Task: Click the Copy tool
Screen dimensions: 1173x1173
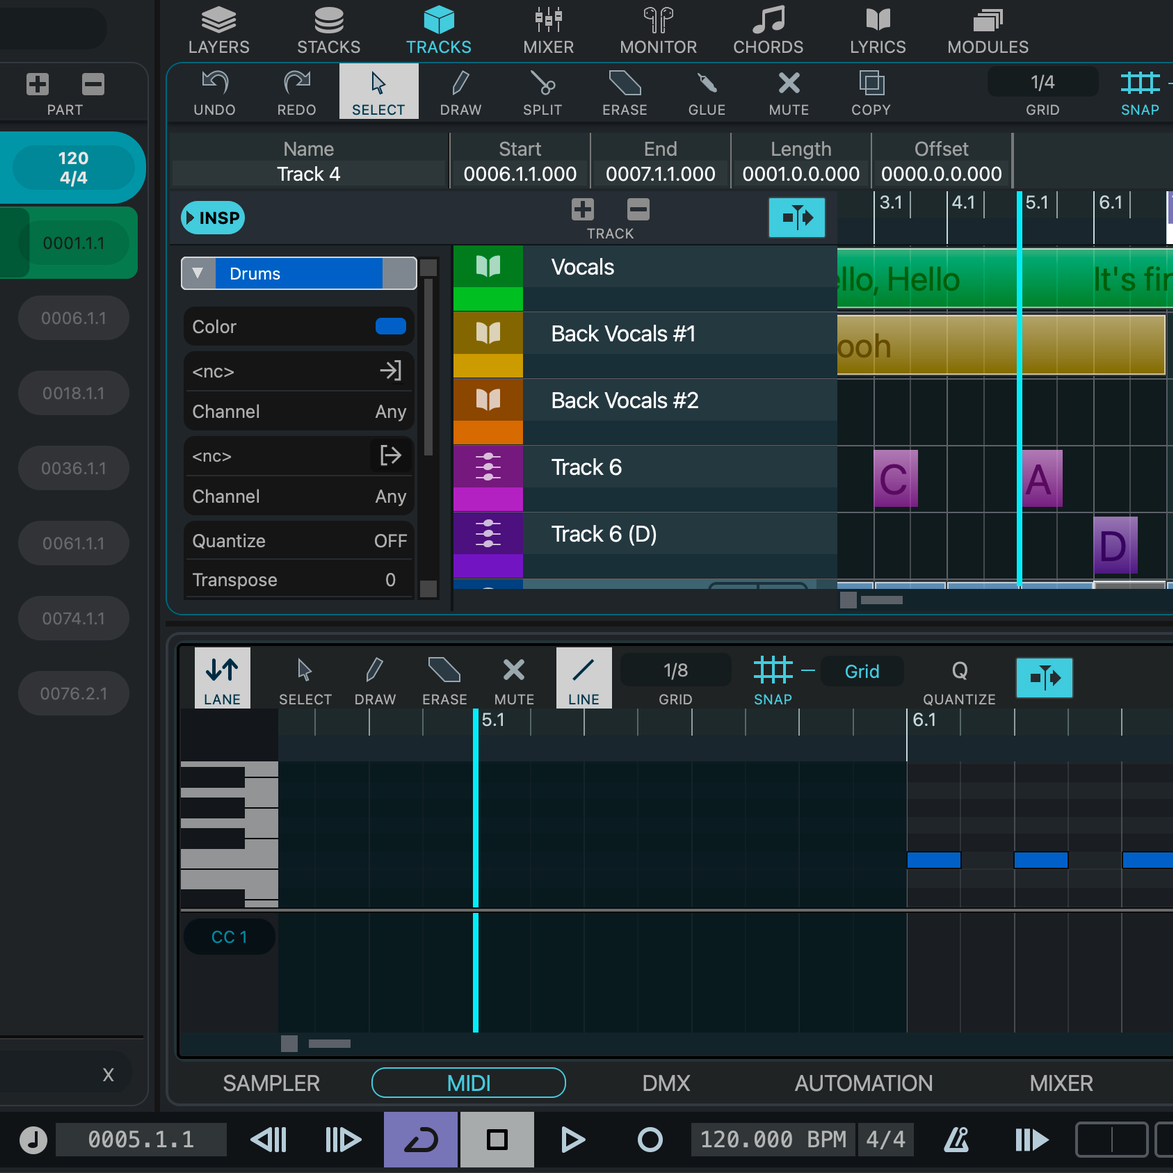Action: (871, 92)
